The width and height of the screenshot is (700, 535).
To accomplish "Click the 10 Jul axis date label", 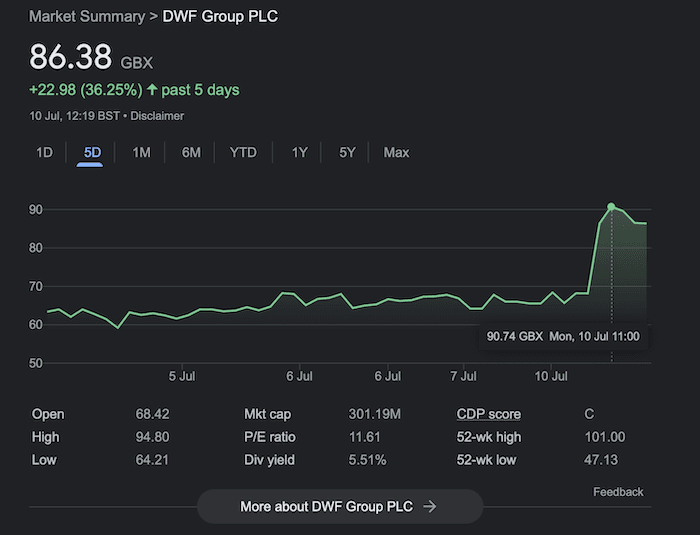I will (551, 376).
